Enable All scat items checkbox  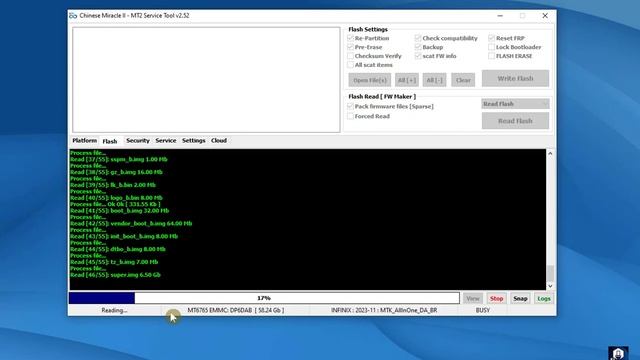click(x=350, y=65)
